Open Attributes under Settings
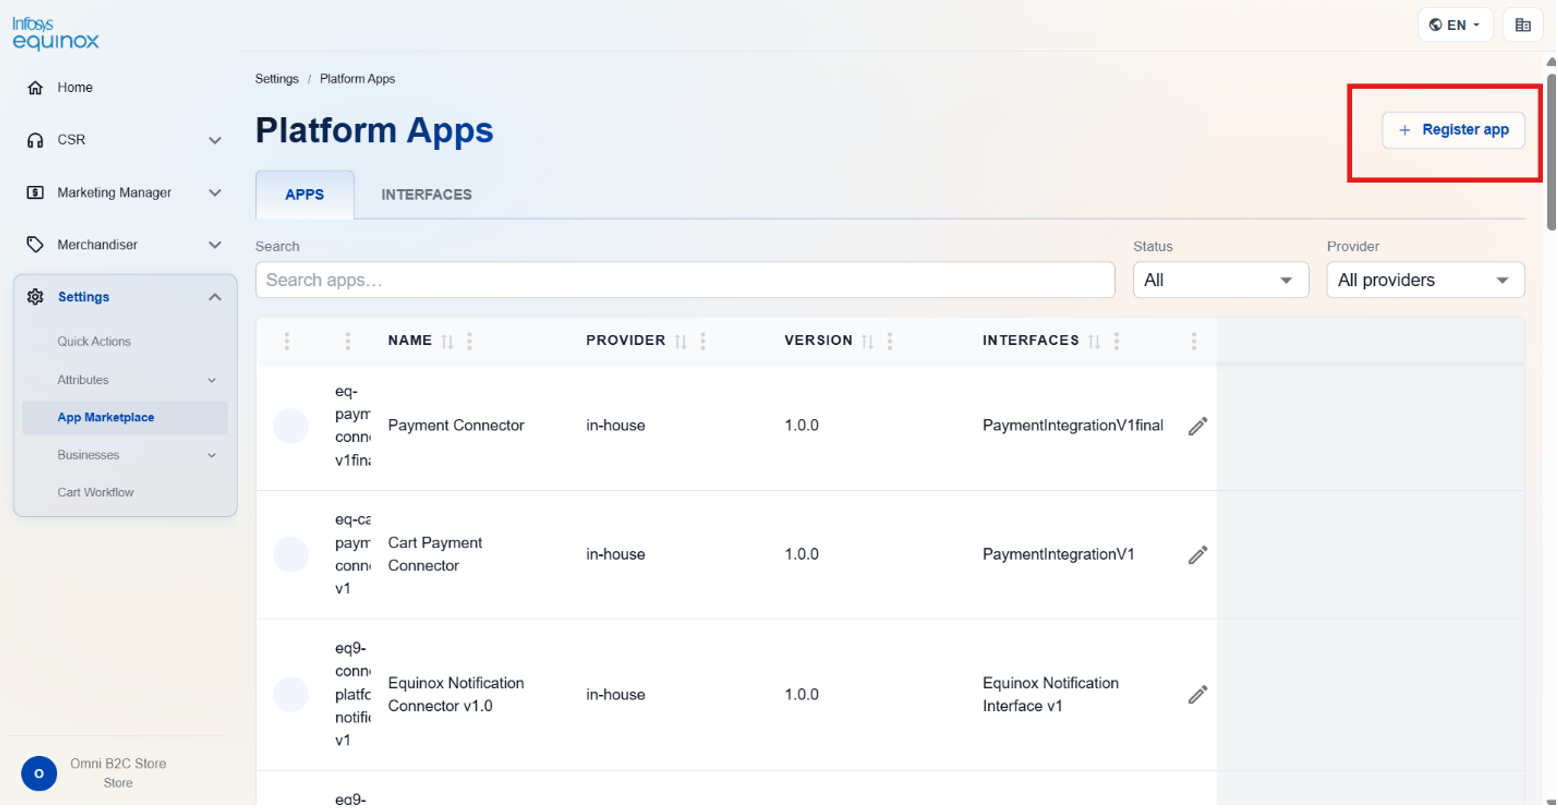The width and height of the screenshot is (1558, 808). [x=83, y=381]
